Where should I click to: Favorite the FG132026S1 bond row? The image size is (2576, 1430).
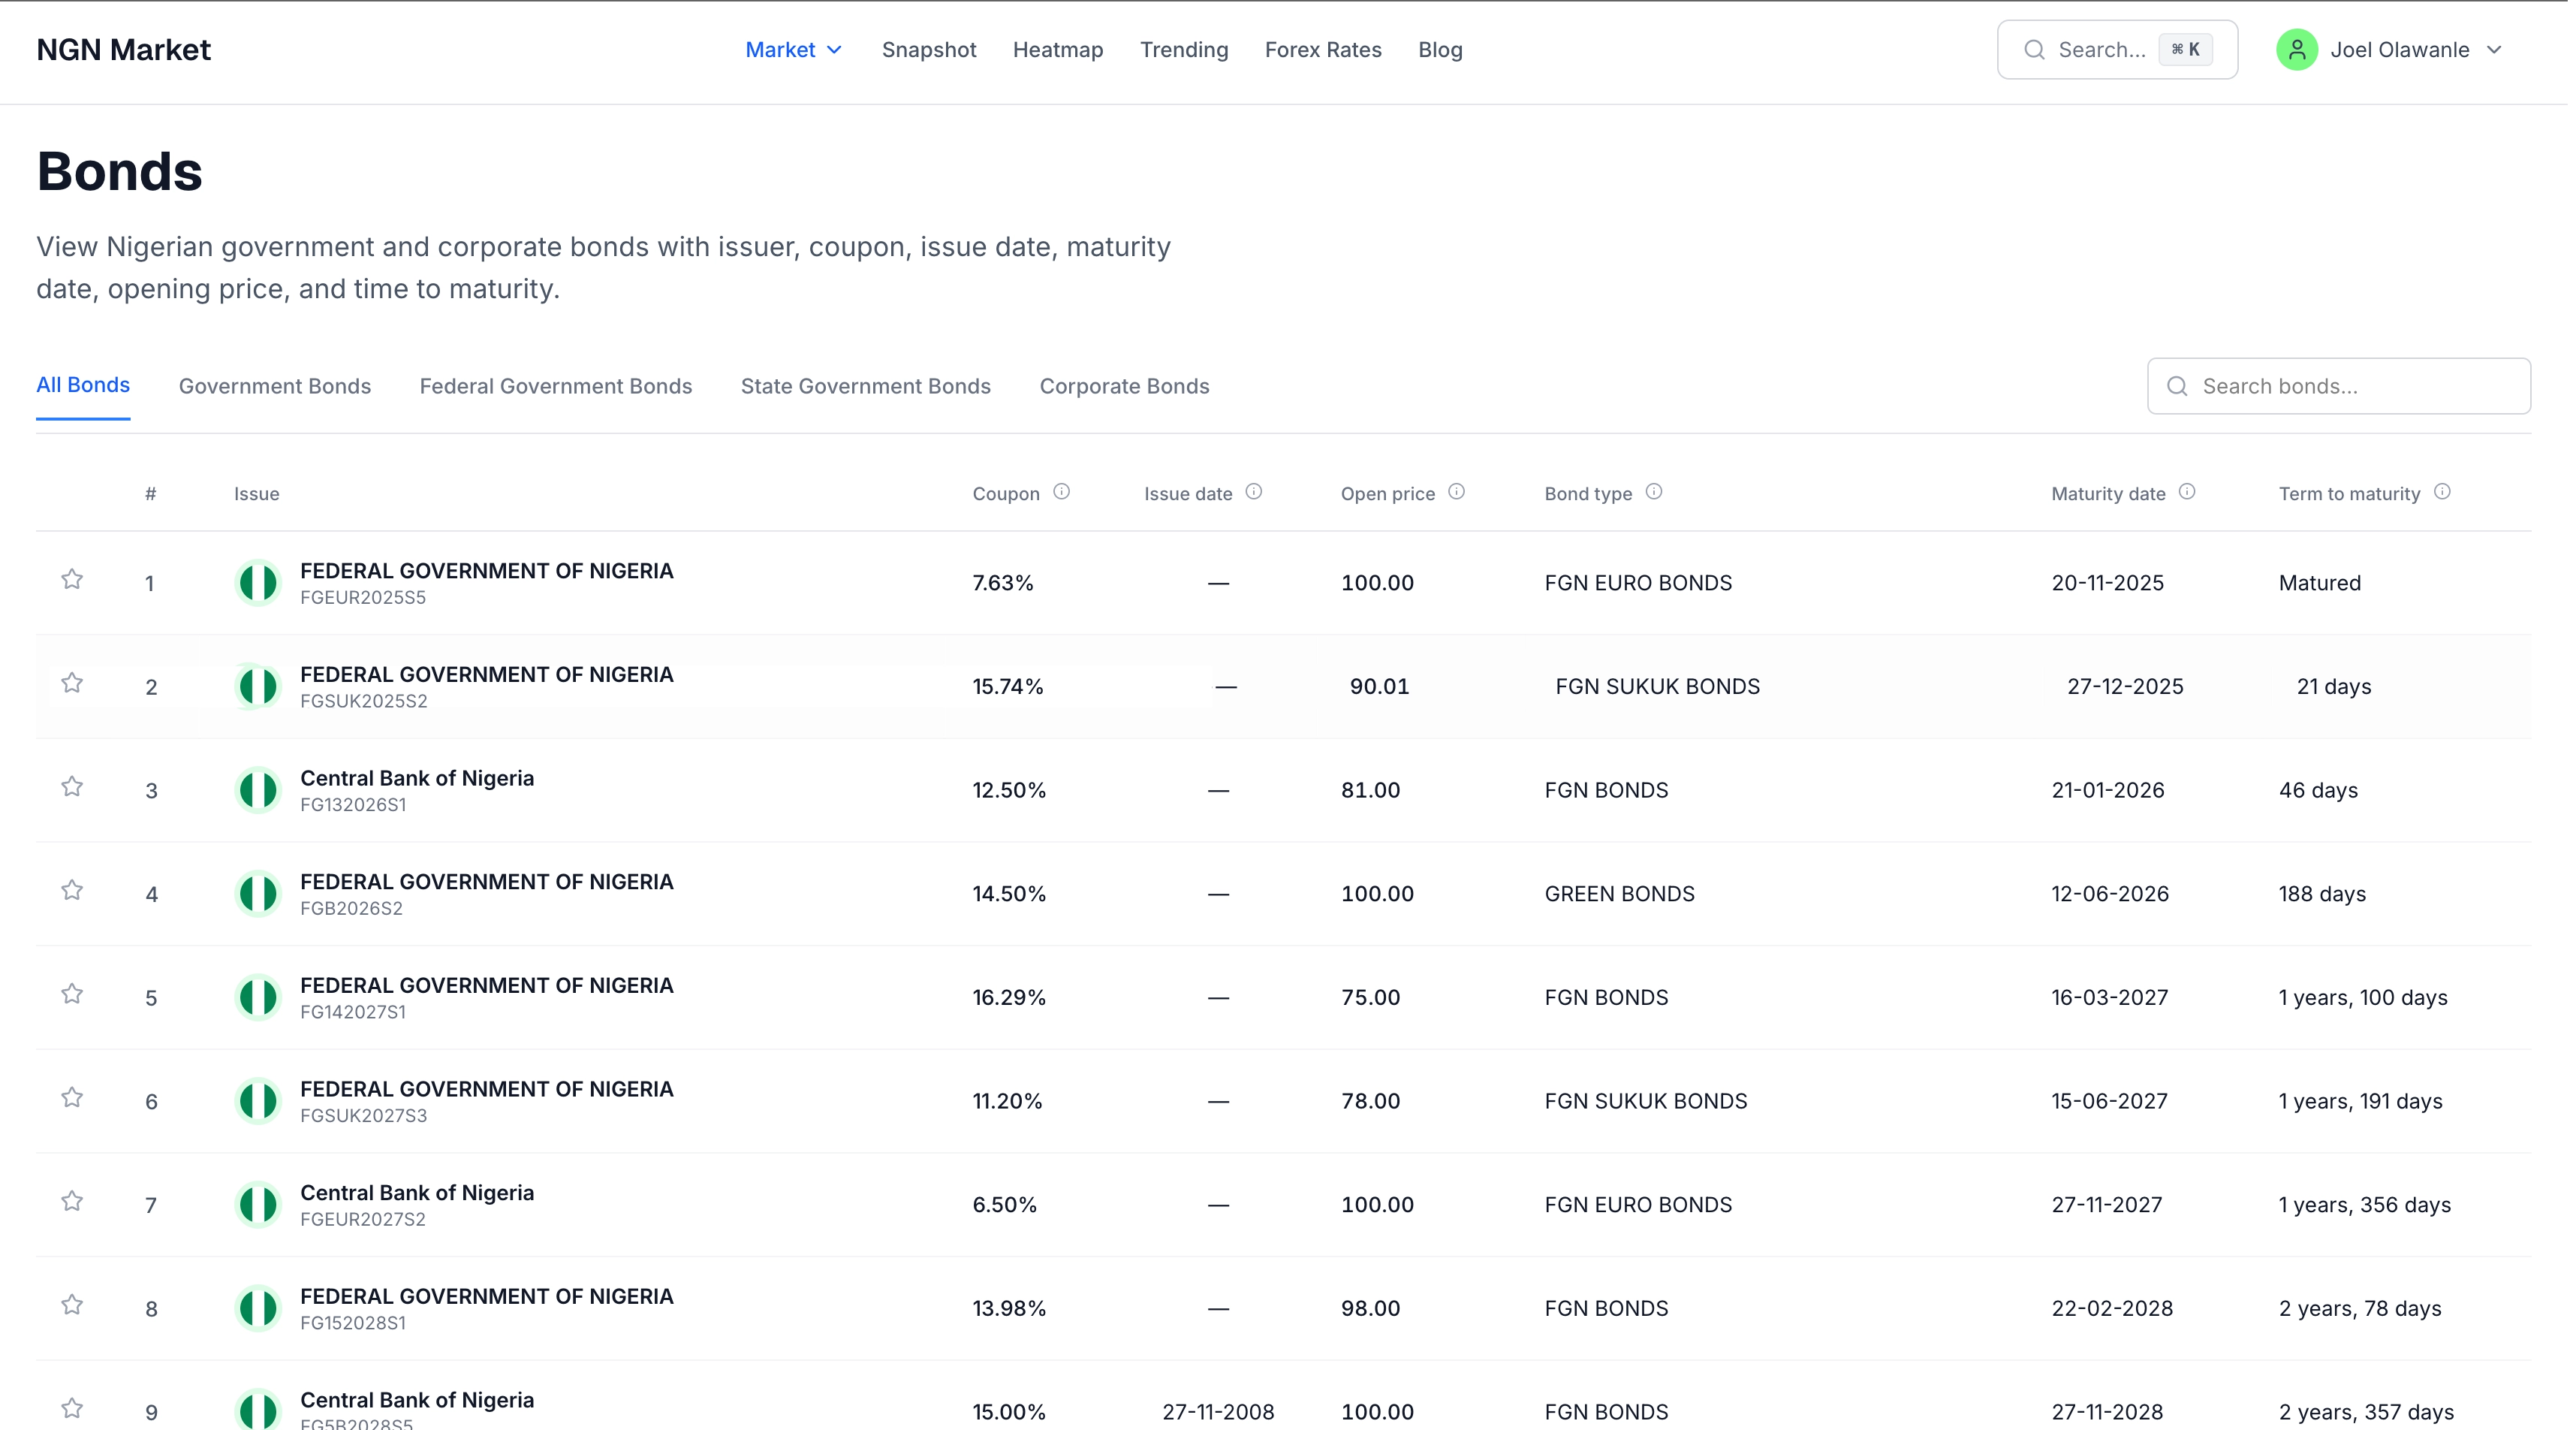tap(72, 787)
